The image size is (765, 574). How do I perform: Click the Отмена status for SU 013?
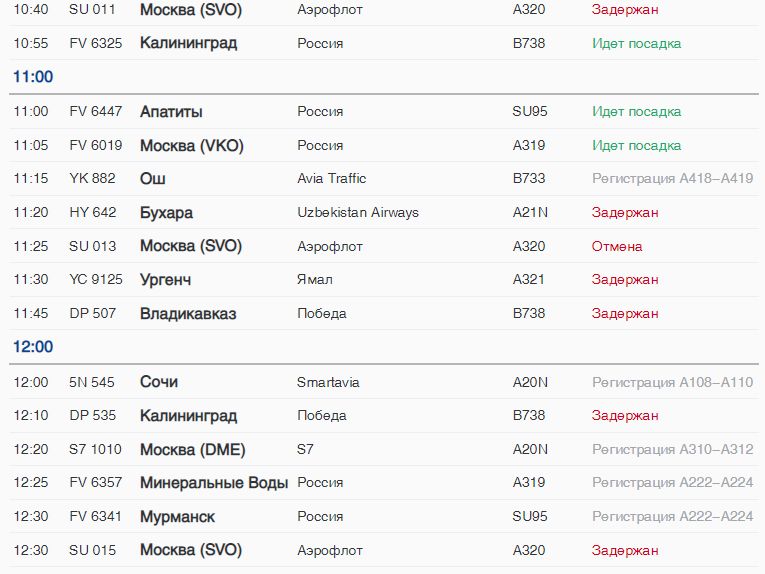click(x=616, y=246)
